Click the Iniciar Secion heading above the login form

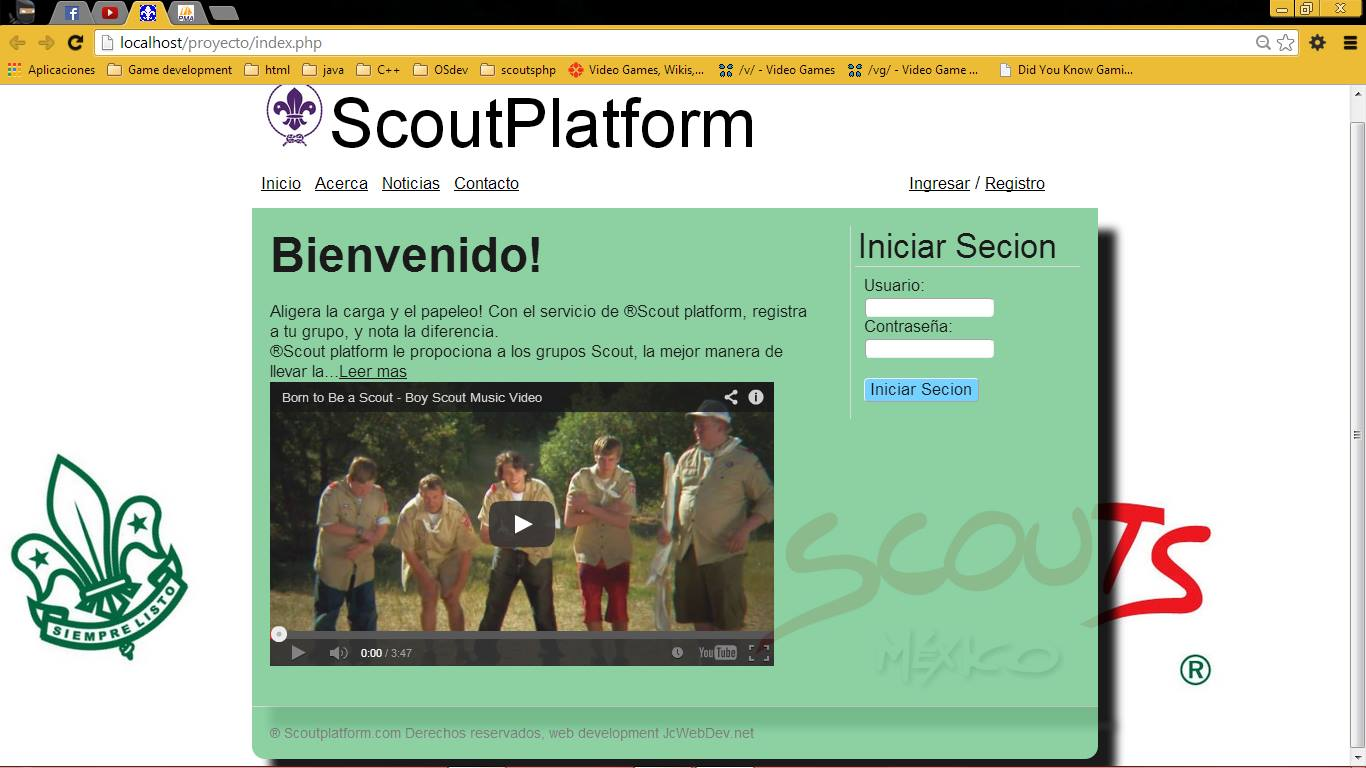click(x=957, y=246)
